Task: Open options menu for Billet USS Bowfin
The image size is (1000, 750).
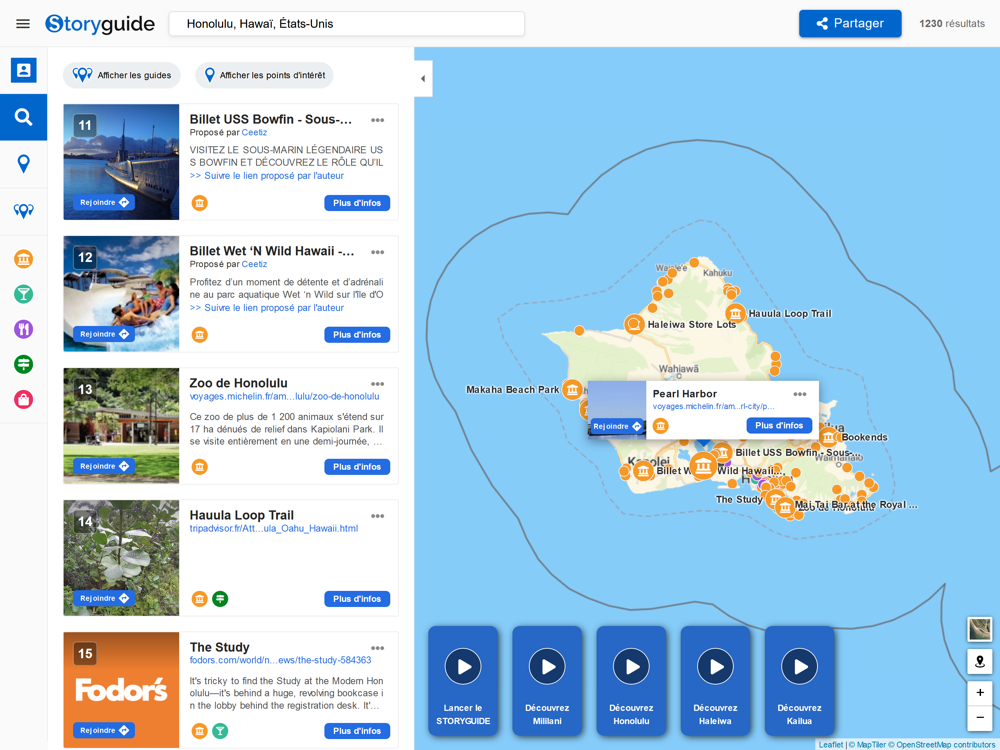Action: (378, 120)
